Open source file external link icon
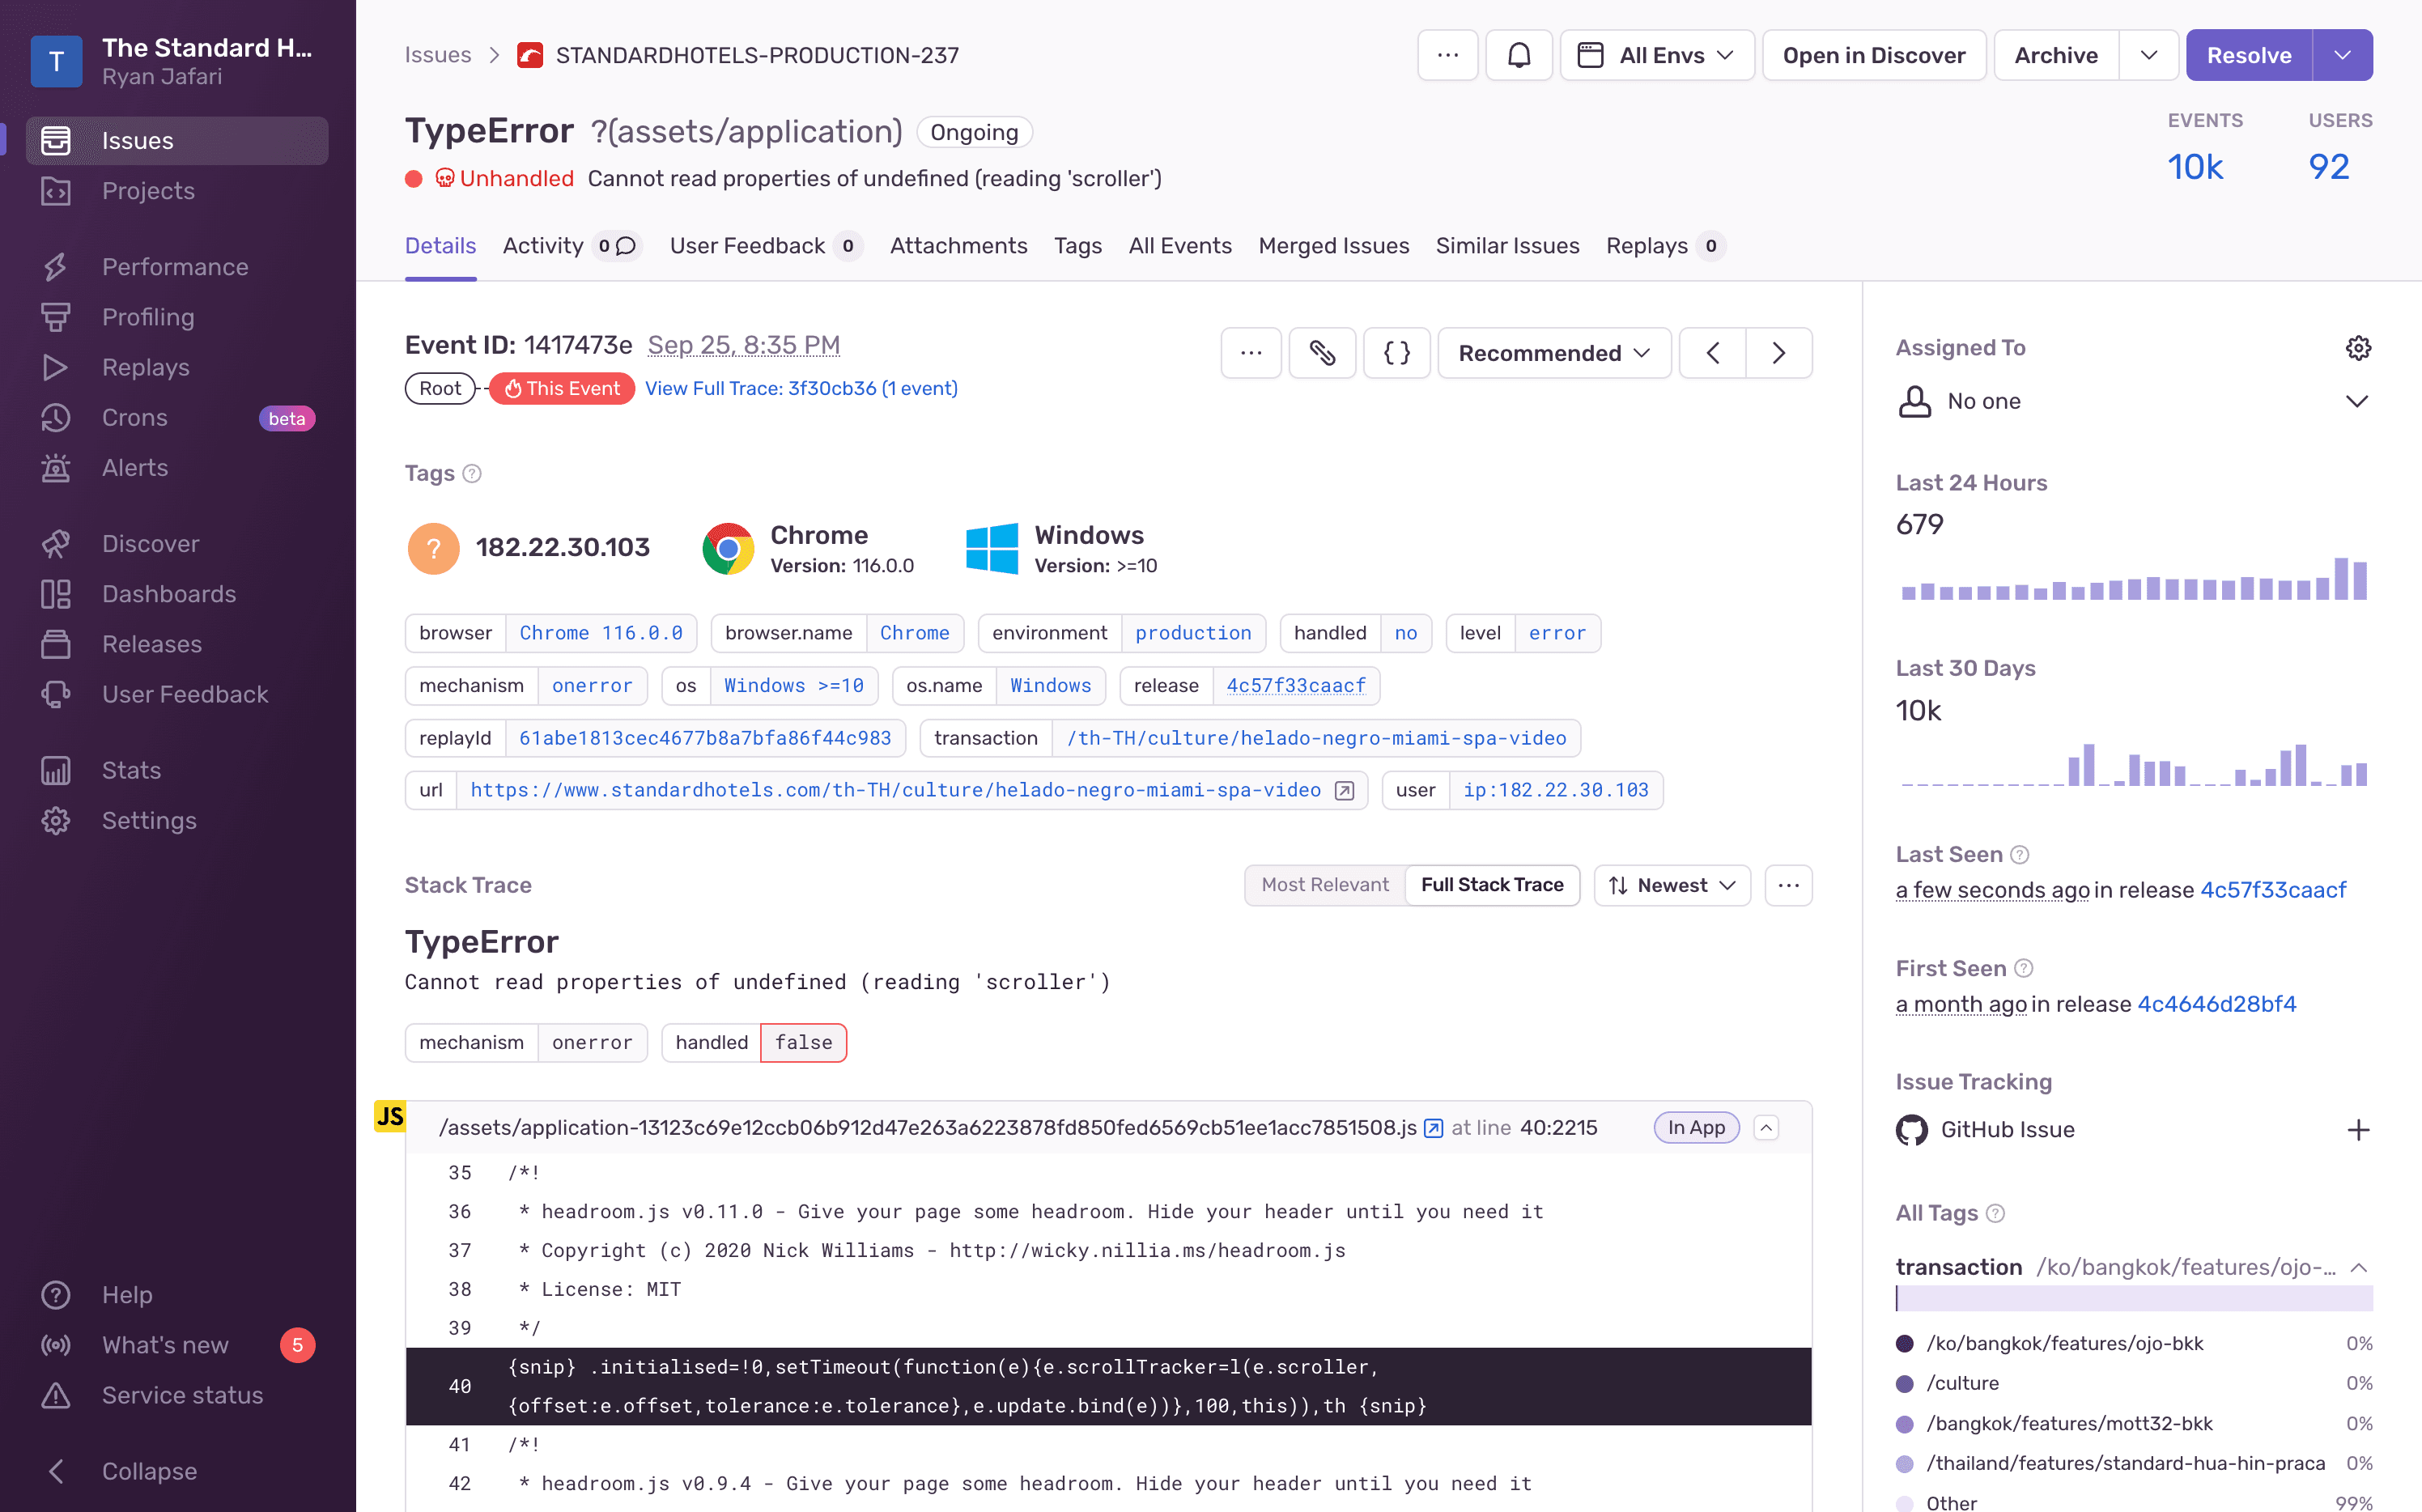The image size is (2422, 1512). click(x=1433, y=1128)
